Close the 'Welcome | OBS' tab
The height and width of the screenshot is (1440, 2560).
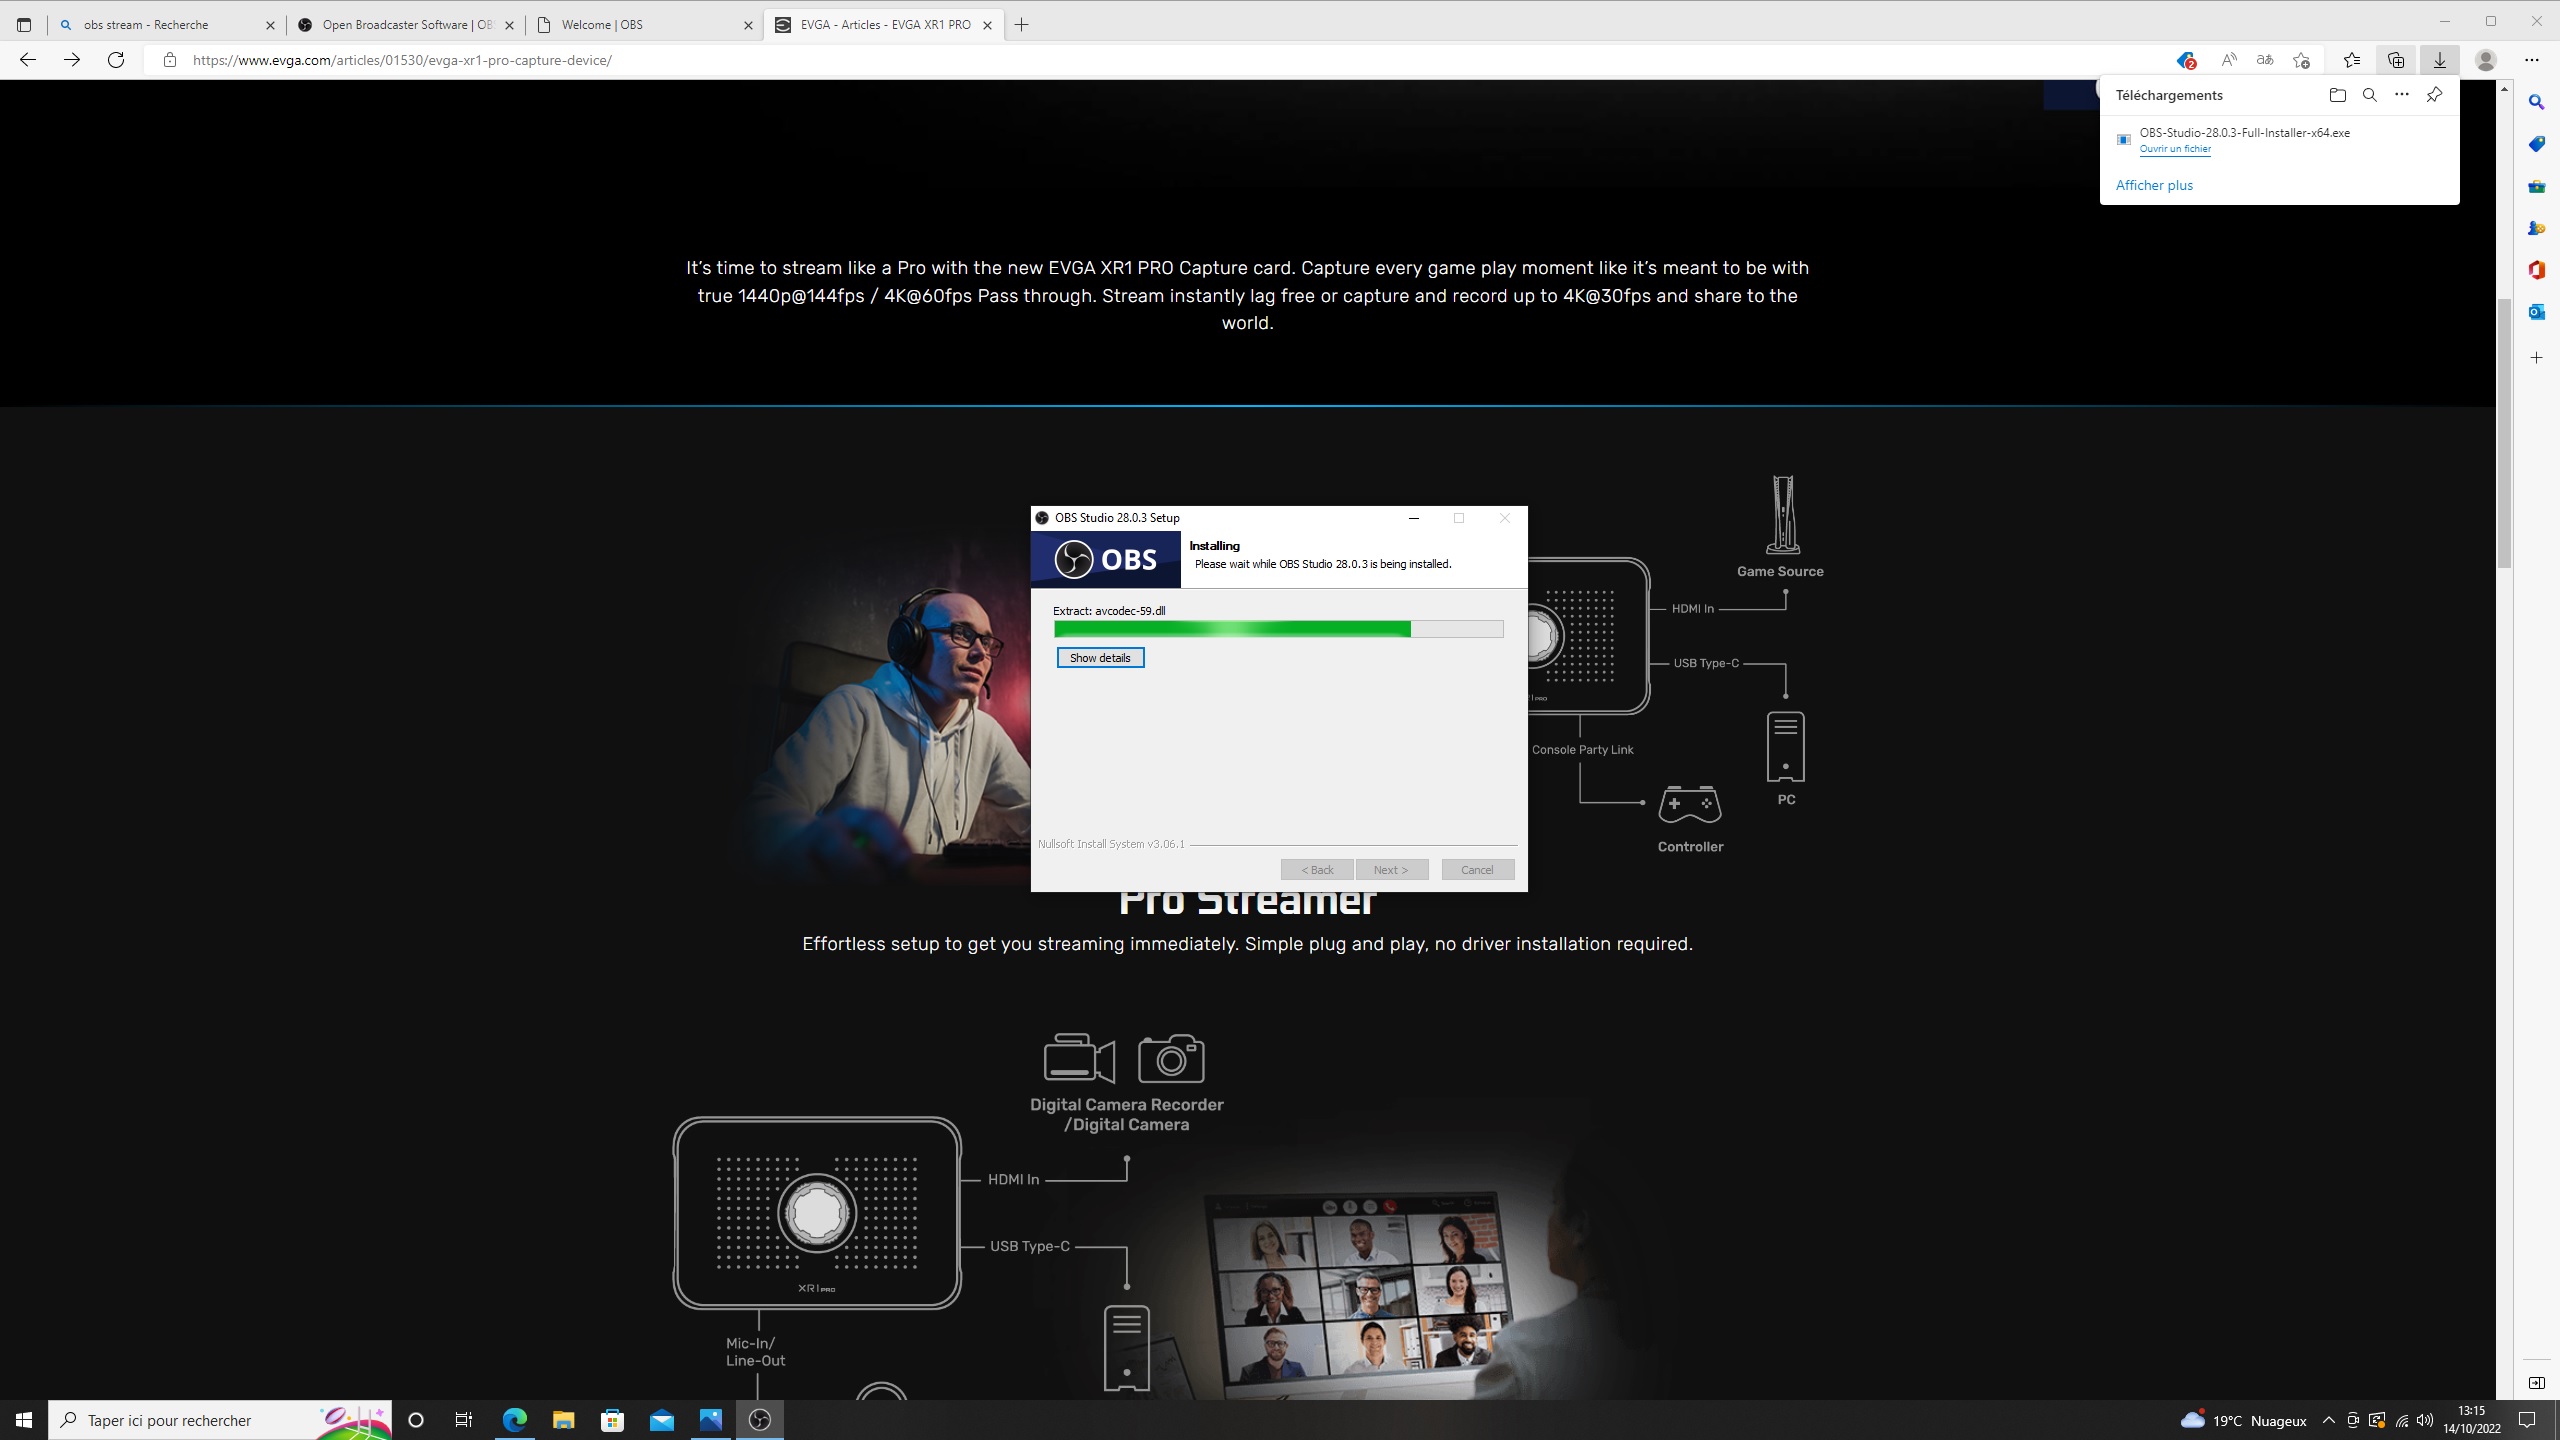point(748,25)
